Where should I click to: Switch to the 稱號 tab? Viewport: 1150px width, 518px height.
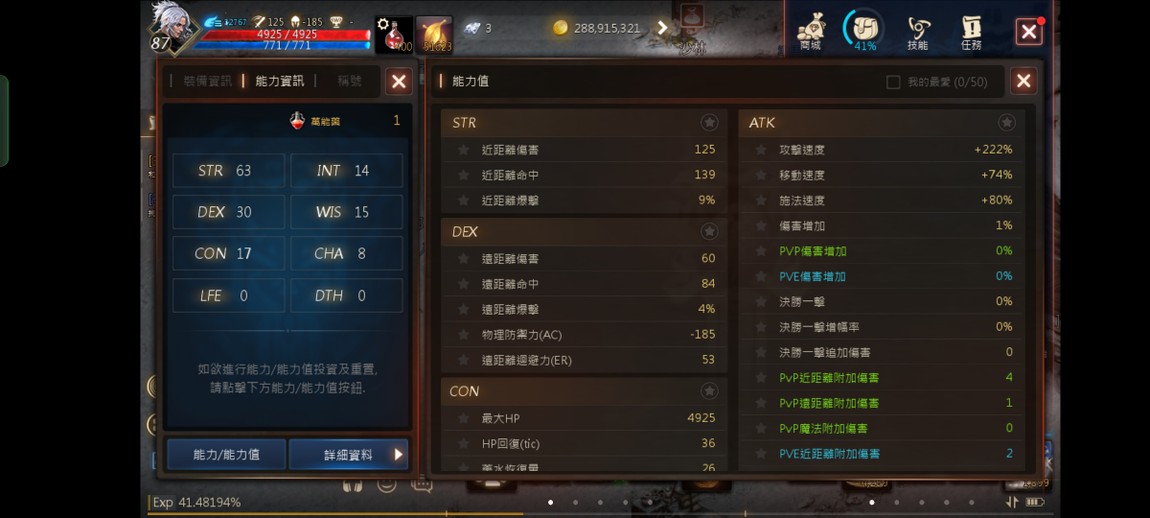coord(350,81)
